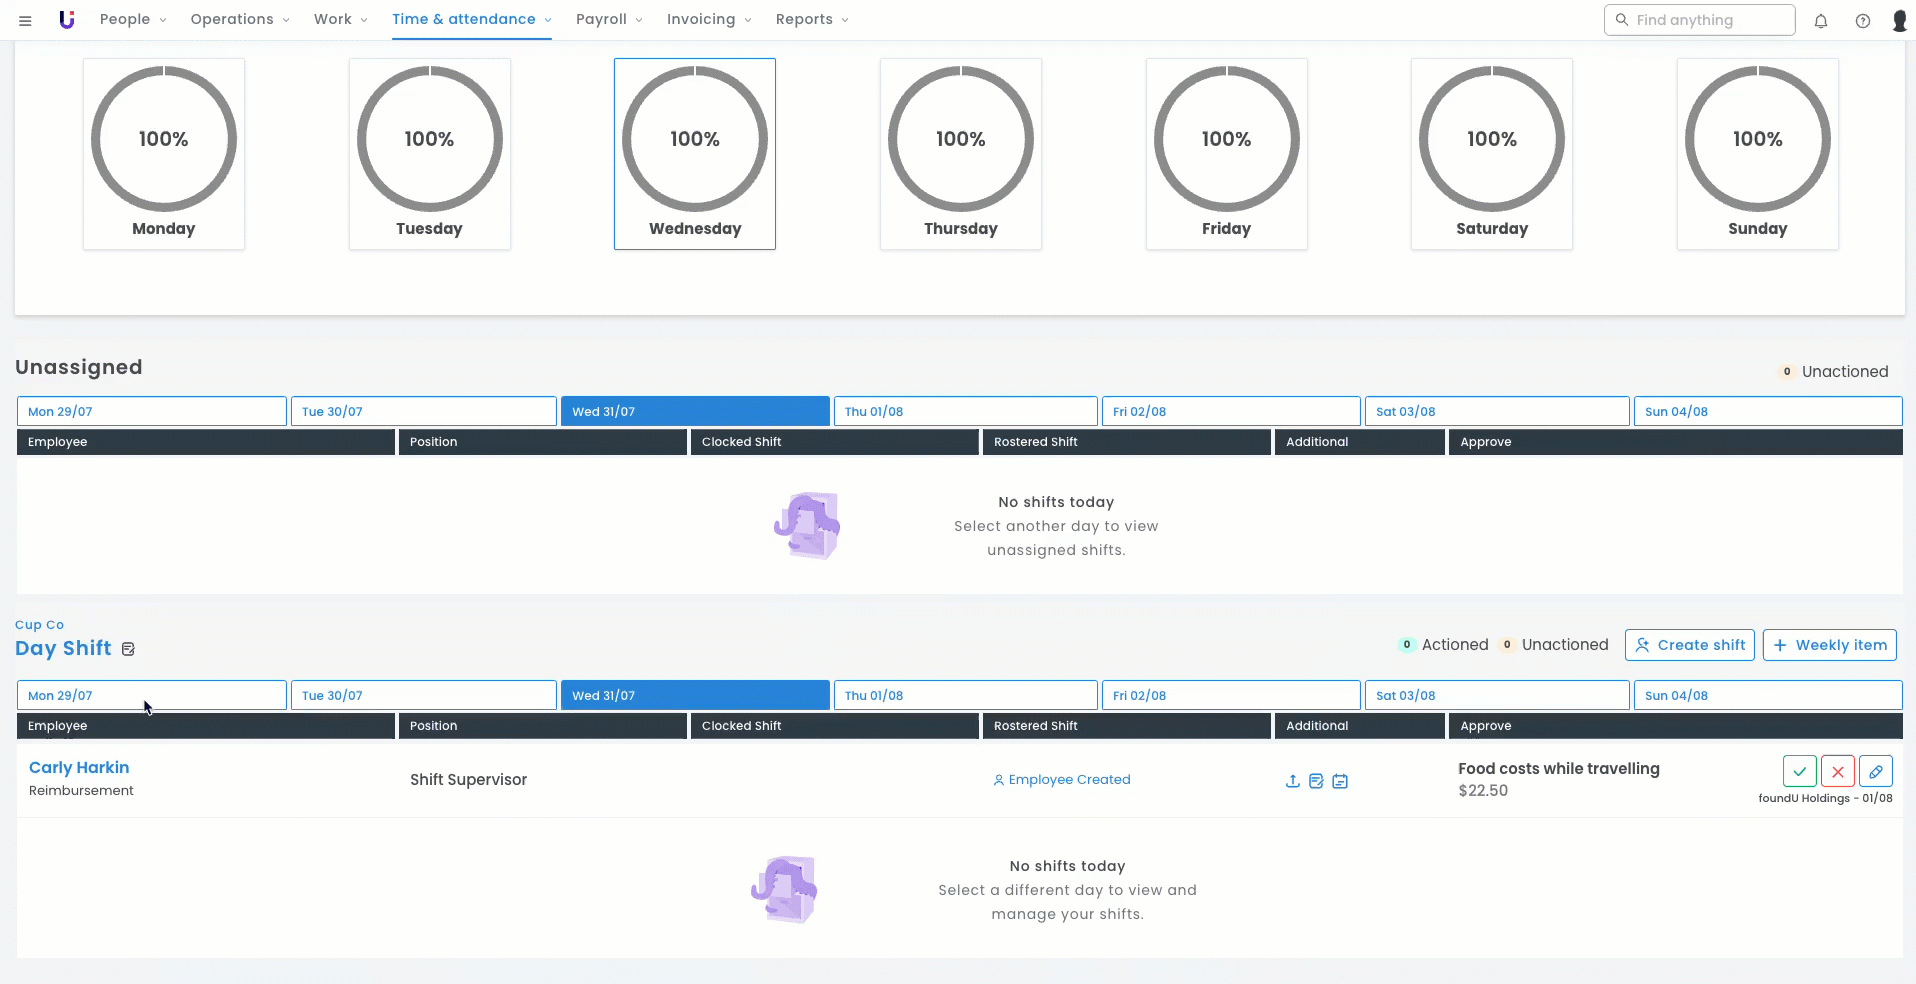Open the Reports dropdown menu
The width and height of the screenshot is (1916, 984).
click(x=811, y=20)
